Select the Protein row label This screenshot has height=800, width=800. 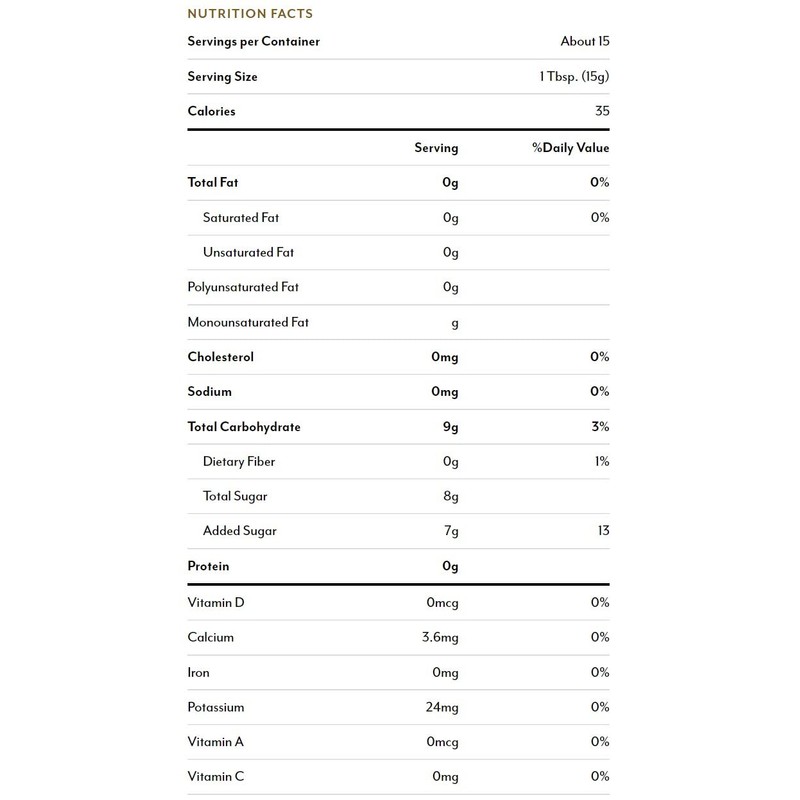(x=208, y=566)
